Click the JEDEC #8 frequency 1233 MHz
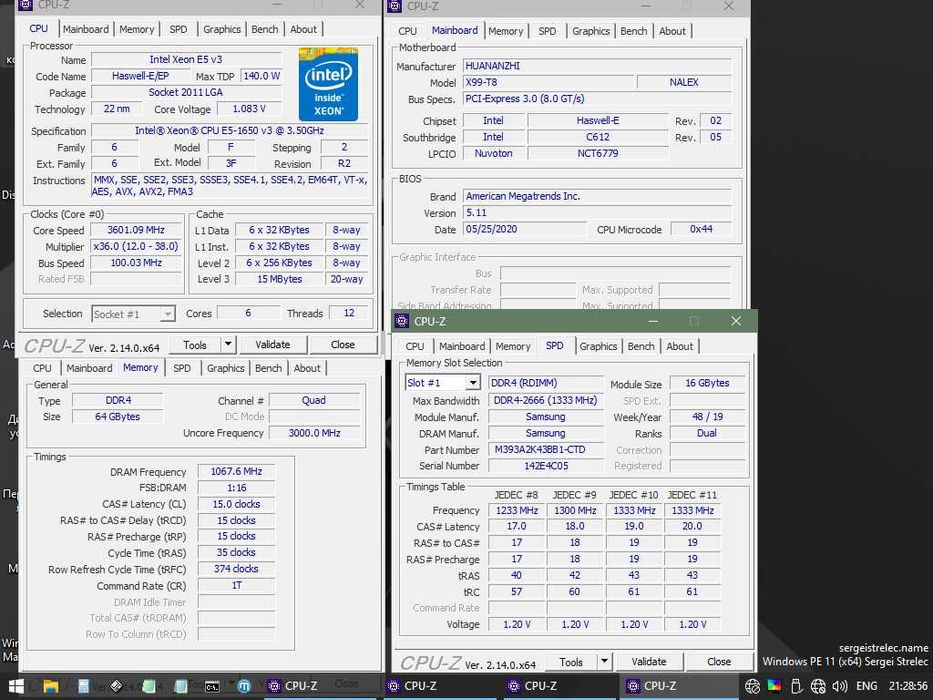933x700 pixels. [x=516, y=510]
